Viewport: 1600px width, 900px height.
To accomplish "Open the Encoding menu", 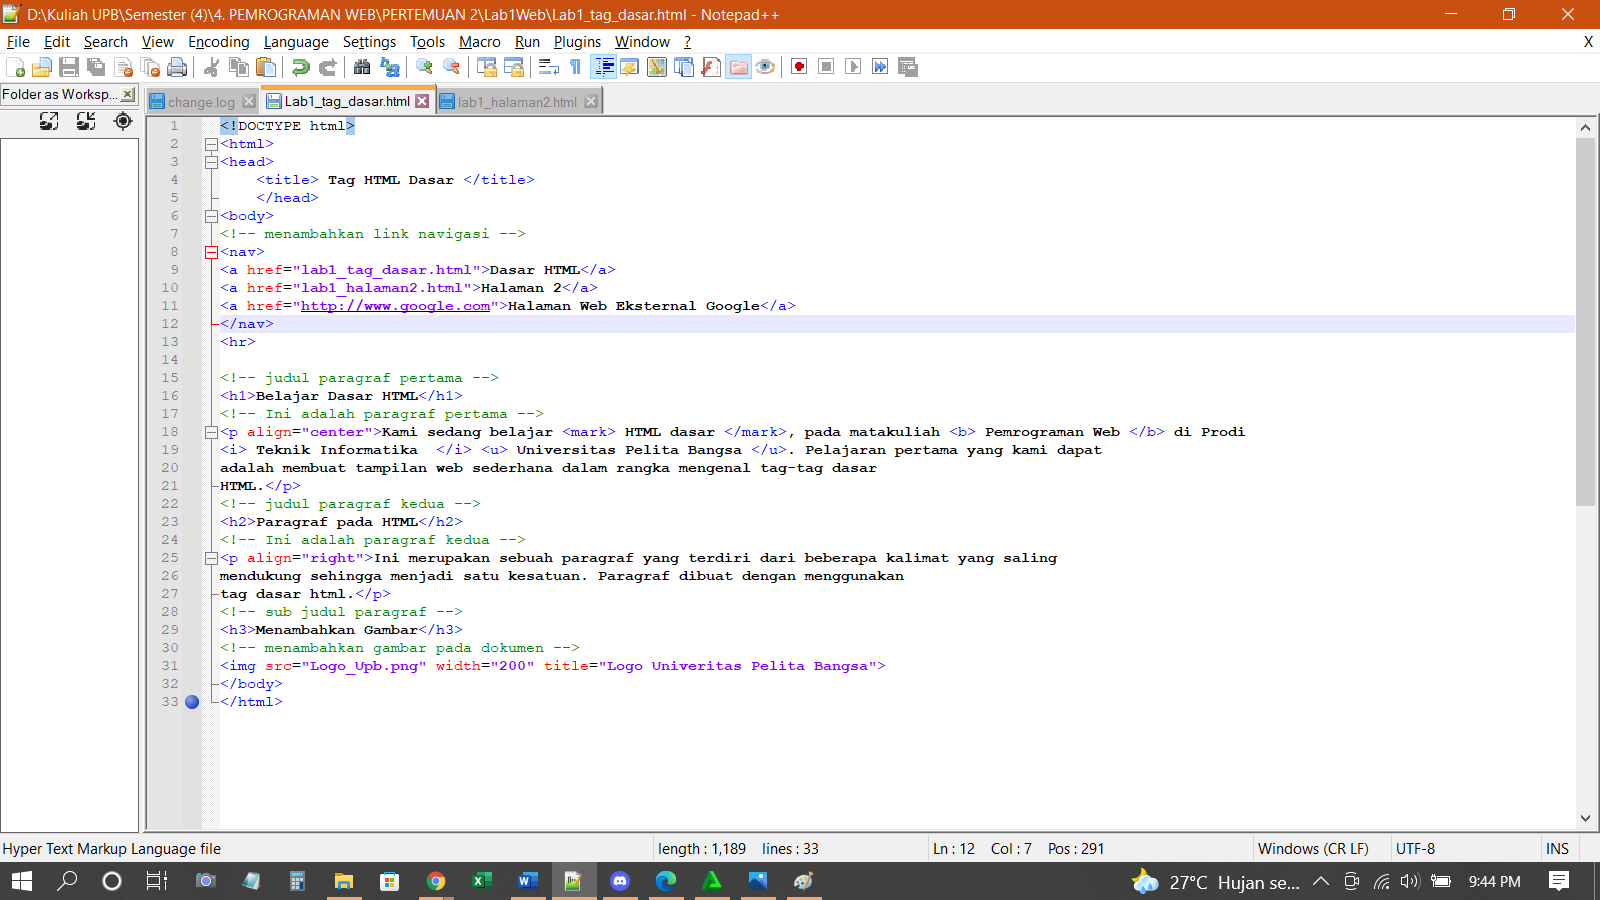I will tap(218, 42).
